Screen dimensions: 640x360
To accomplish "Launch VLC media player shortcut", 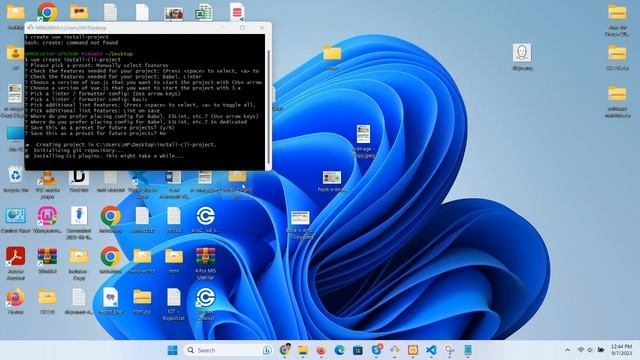I will tap(47, 179).
